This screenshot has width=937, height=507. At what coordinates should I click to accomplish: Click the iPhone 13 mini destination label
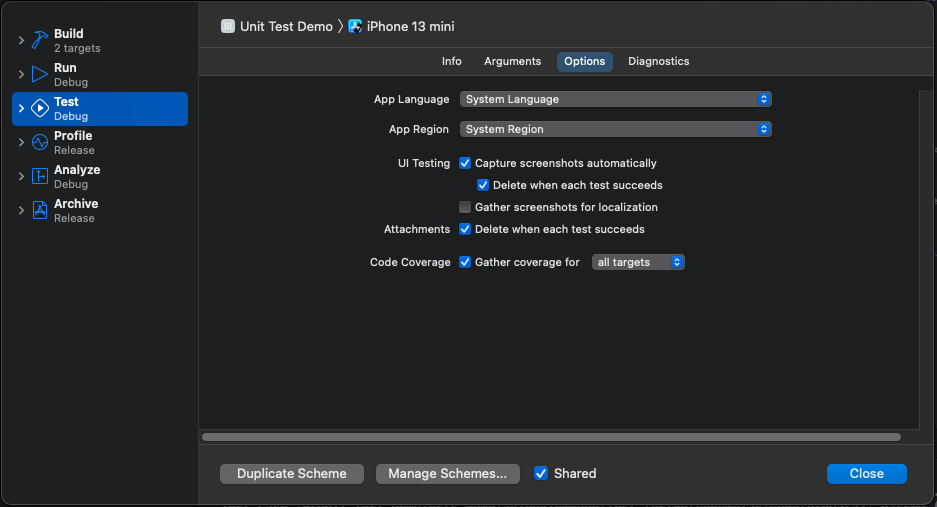tap(411, 26)
